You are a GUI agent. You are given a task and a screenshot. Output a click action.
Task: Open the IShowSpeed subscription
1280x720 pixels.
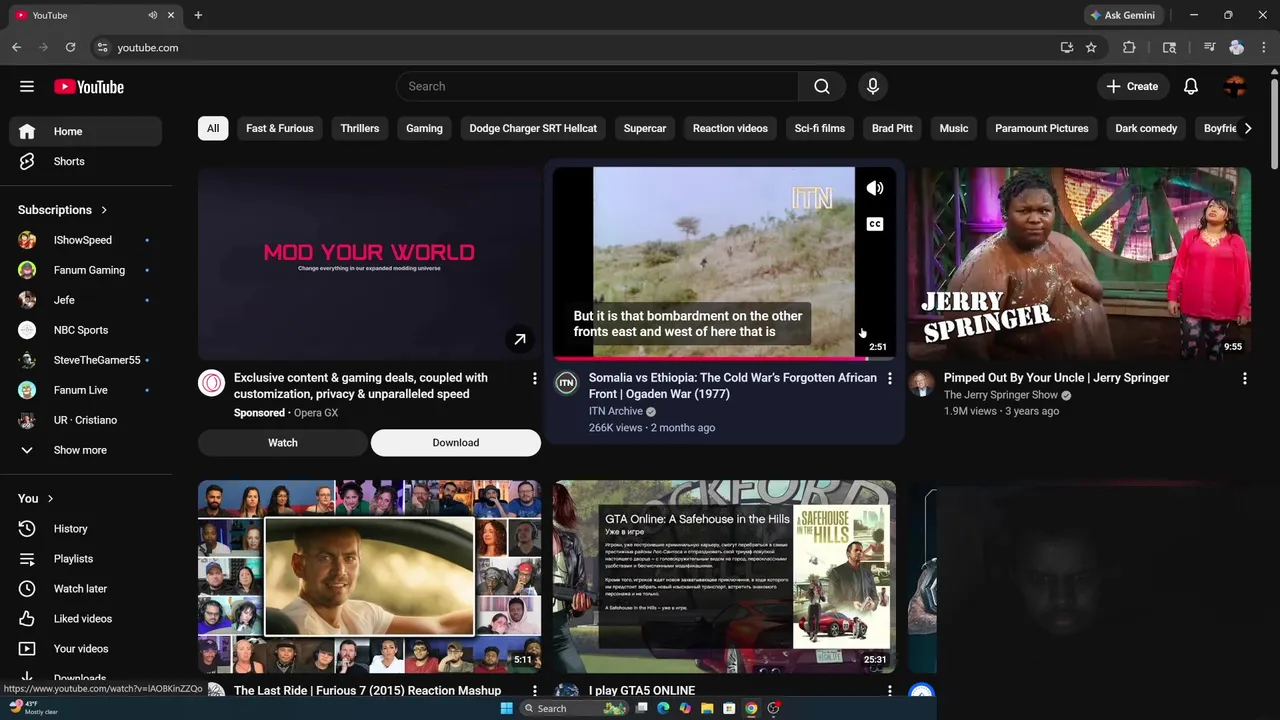pyautogui.click(x=85, y=240)
